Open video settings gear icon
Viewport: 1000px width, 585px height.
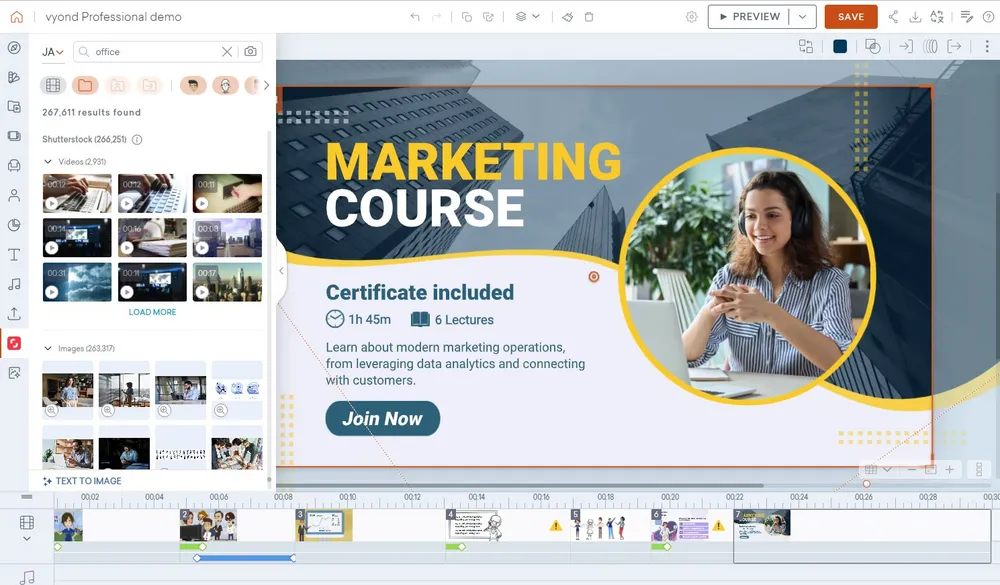691,17
